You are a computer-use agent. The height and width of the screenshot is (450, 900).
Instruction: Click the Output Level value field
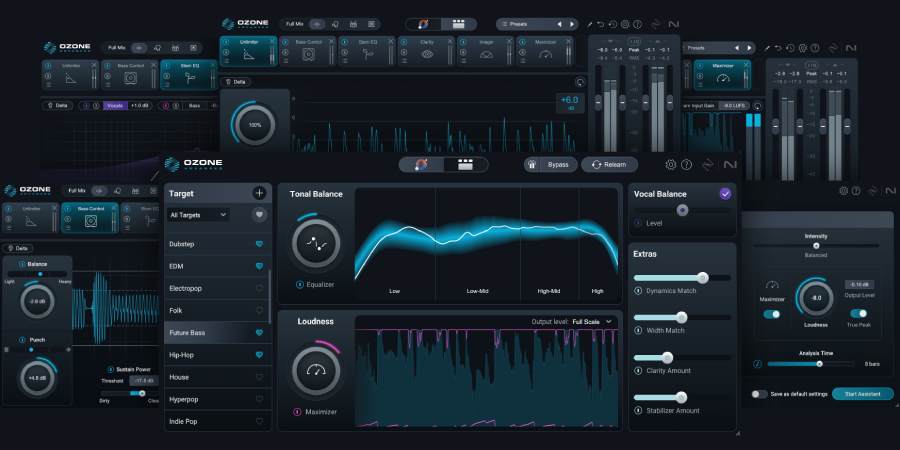point(860,285)
